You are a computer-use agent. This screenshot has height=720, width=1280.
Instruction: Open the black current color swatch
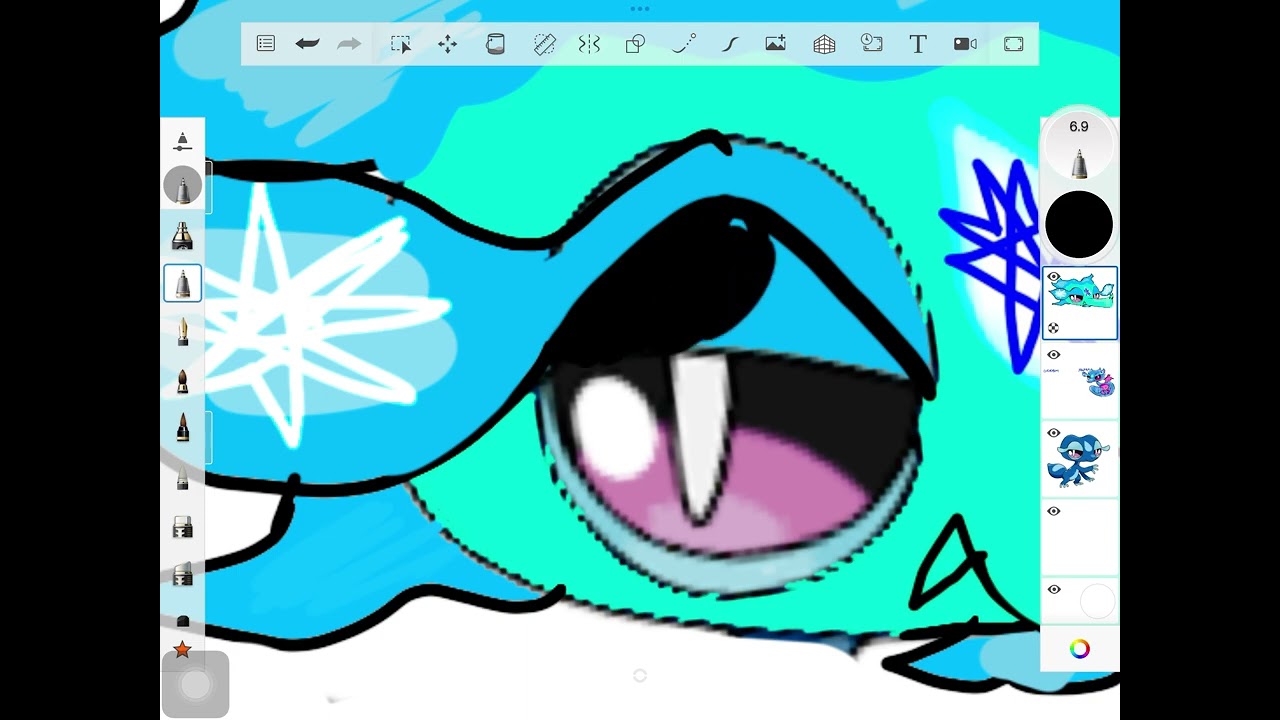point(1079,225)
